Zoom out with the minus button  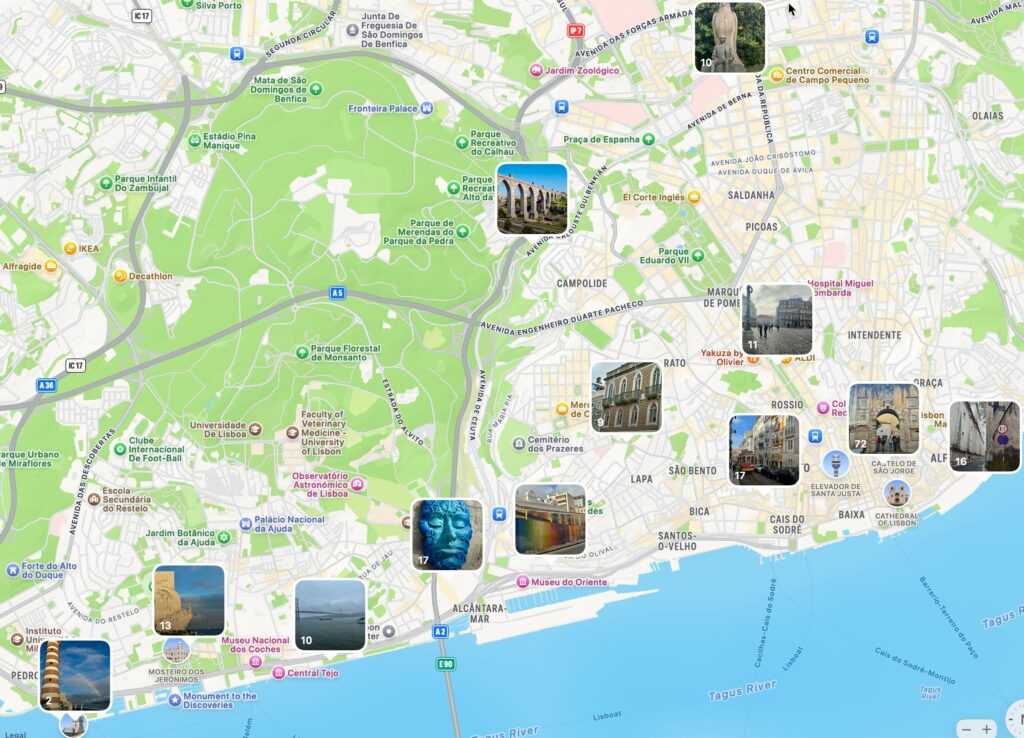[966, 729]
